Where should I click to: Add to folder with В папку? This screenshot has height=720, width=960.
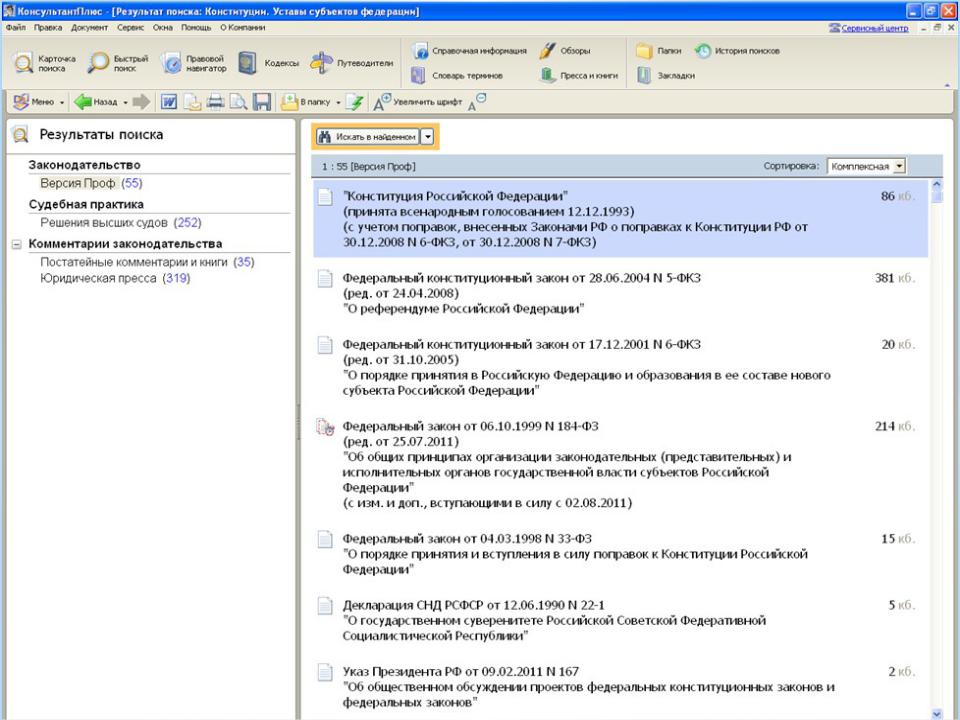click(x=306, y=102)
